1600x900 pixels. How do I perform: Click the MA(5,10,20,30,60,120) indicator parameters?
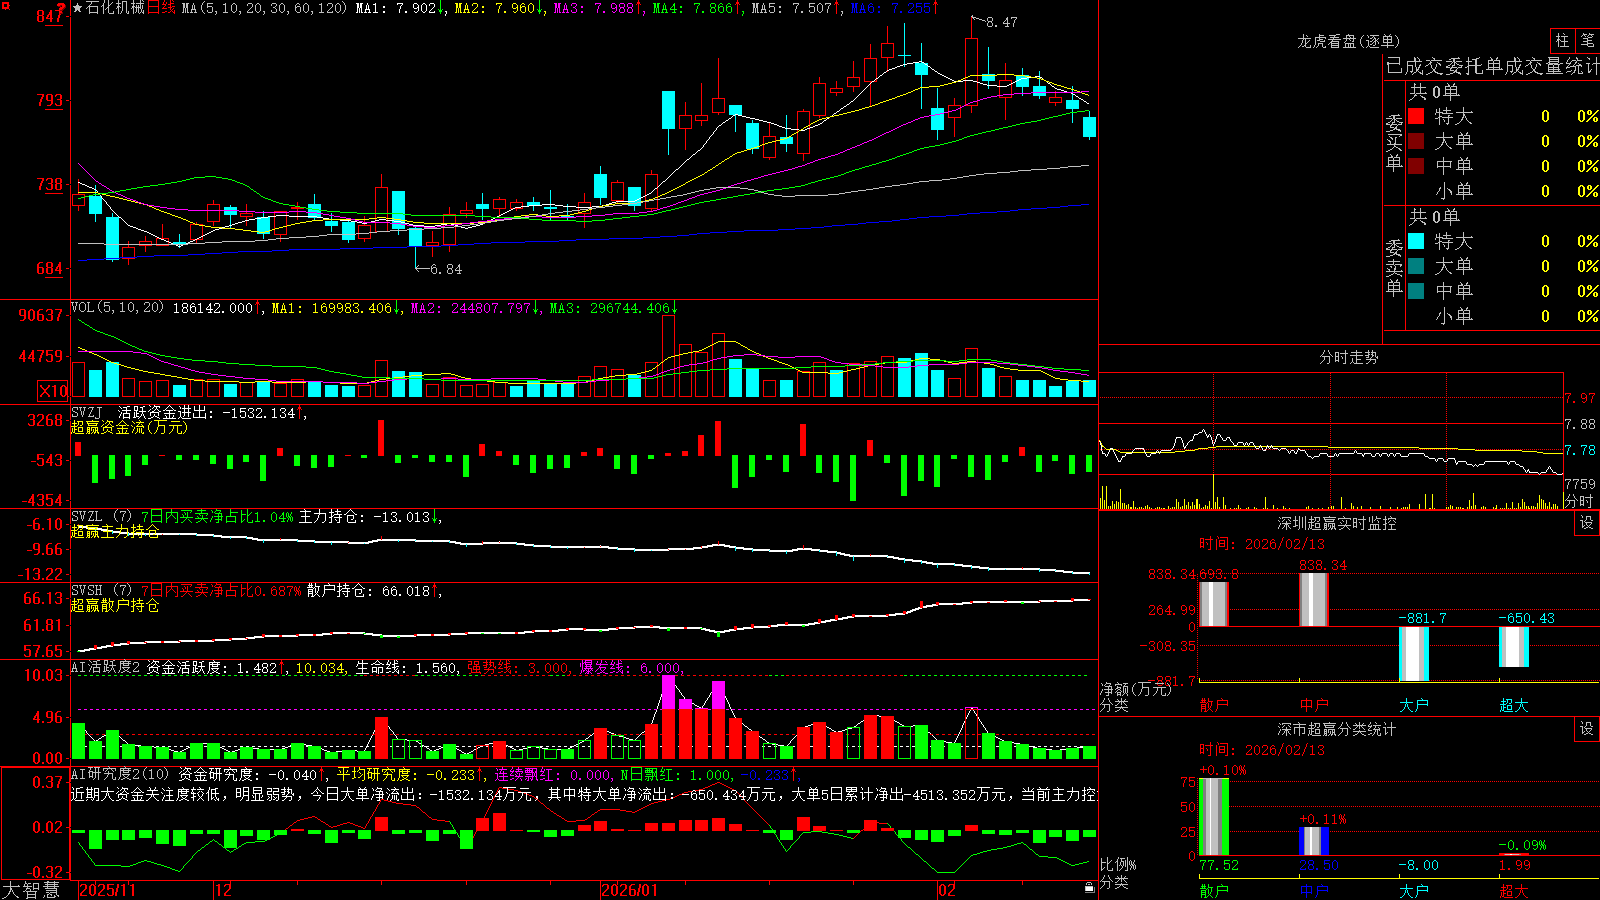(x=265, y=8)
